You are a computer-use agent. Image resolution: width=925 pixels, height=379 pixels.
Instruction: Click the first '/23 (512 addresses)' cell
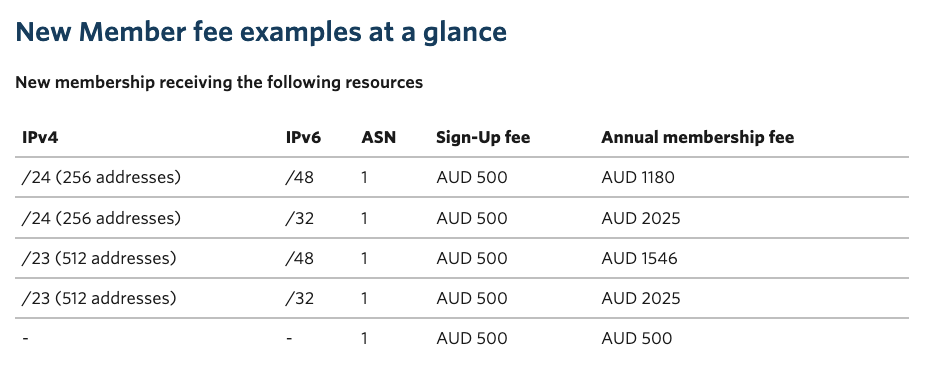click(99, 258)
